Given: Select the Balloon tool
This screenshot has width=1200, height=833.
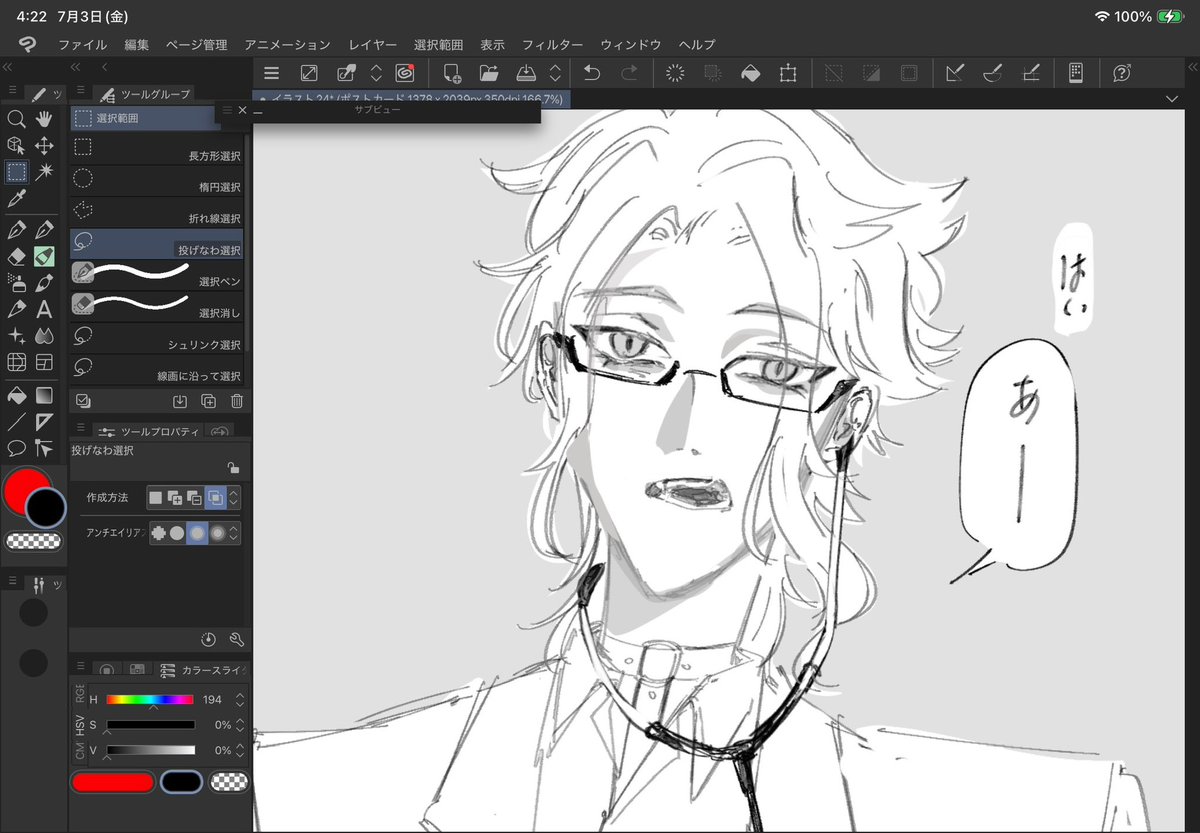Looking at the screenshot, I should 16,448.
